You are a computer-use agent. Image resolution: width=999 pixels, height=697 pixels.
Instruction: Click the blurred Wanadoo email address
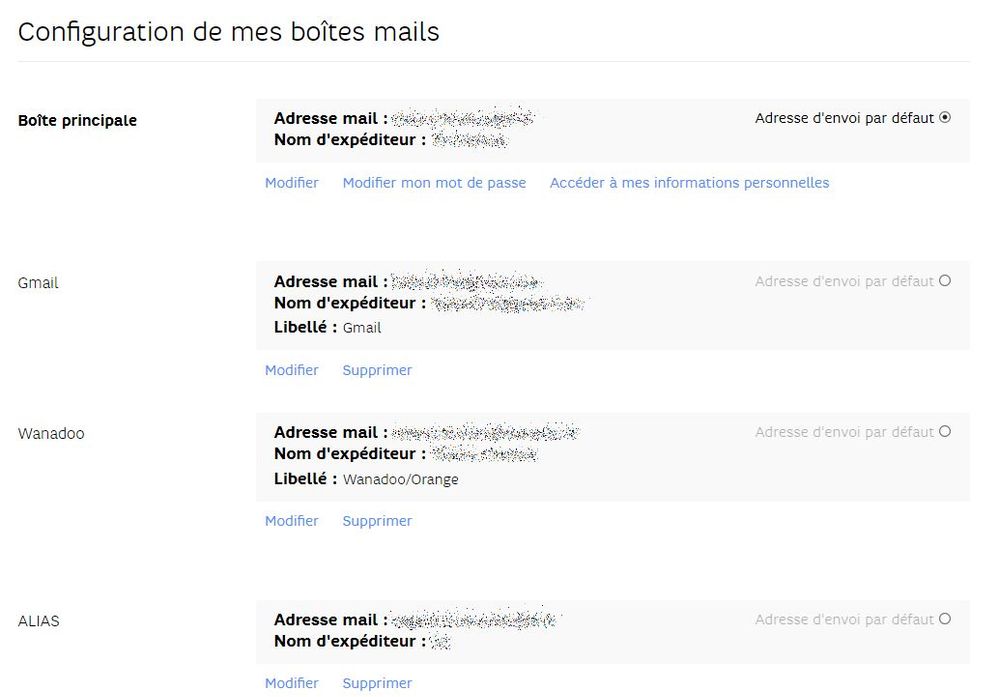(485, 433)
